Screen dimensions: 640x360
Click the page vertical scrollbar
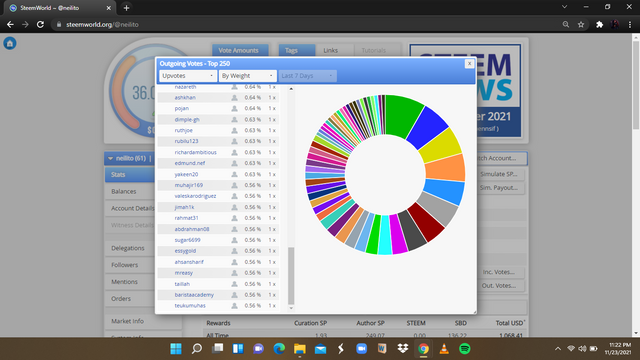(636, 84)
